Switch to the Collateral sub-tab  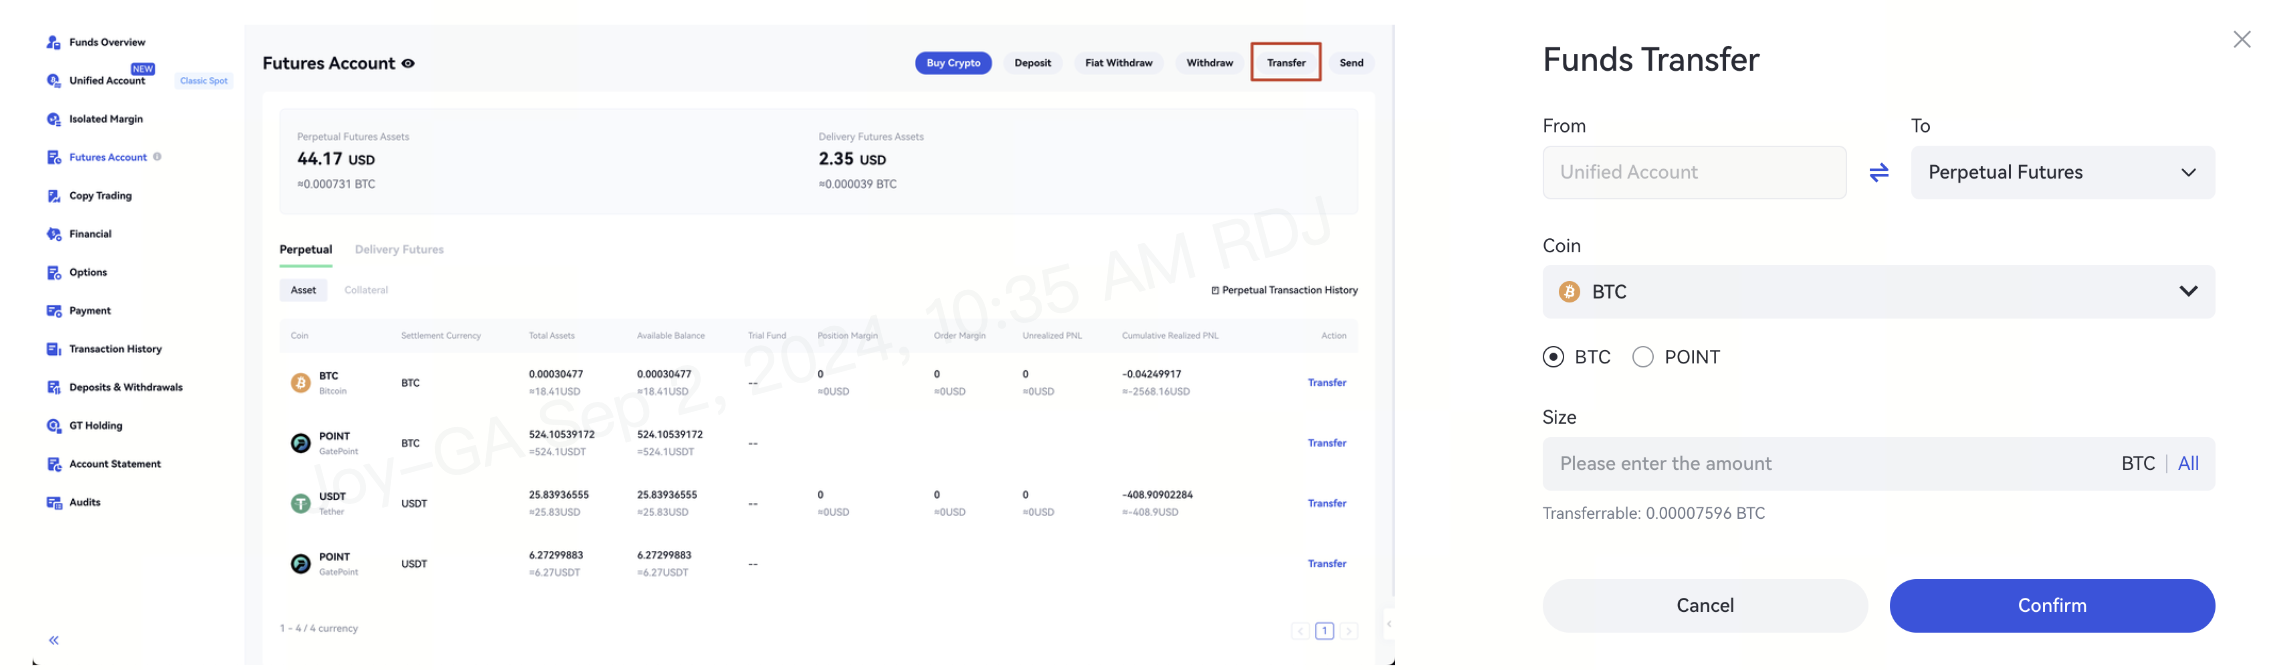pyautogui.click(x=366, y=291)
